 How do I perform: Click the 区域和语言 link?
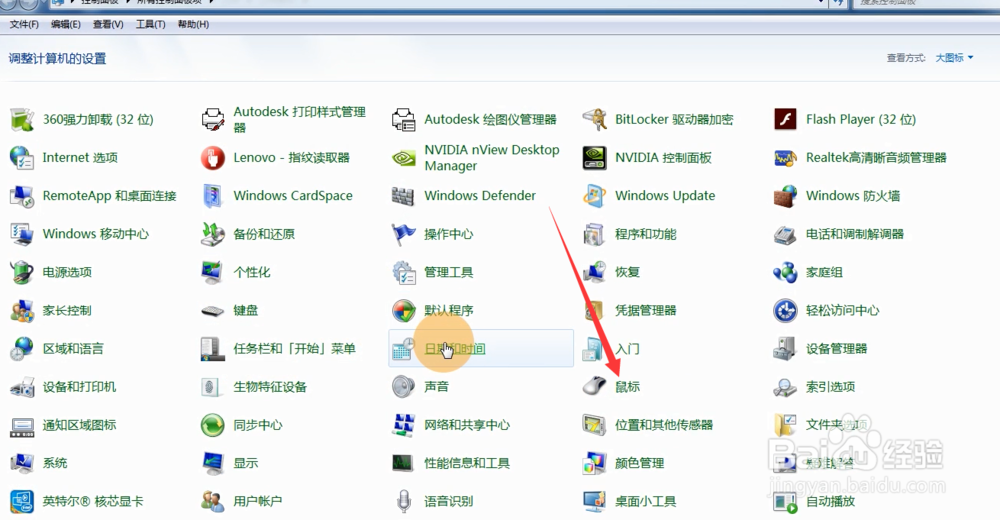[73, 349]
